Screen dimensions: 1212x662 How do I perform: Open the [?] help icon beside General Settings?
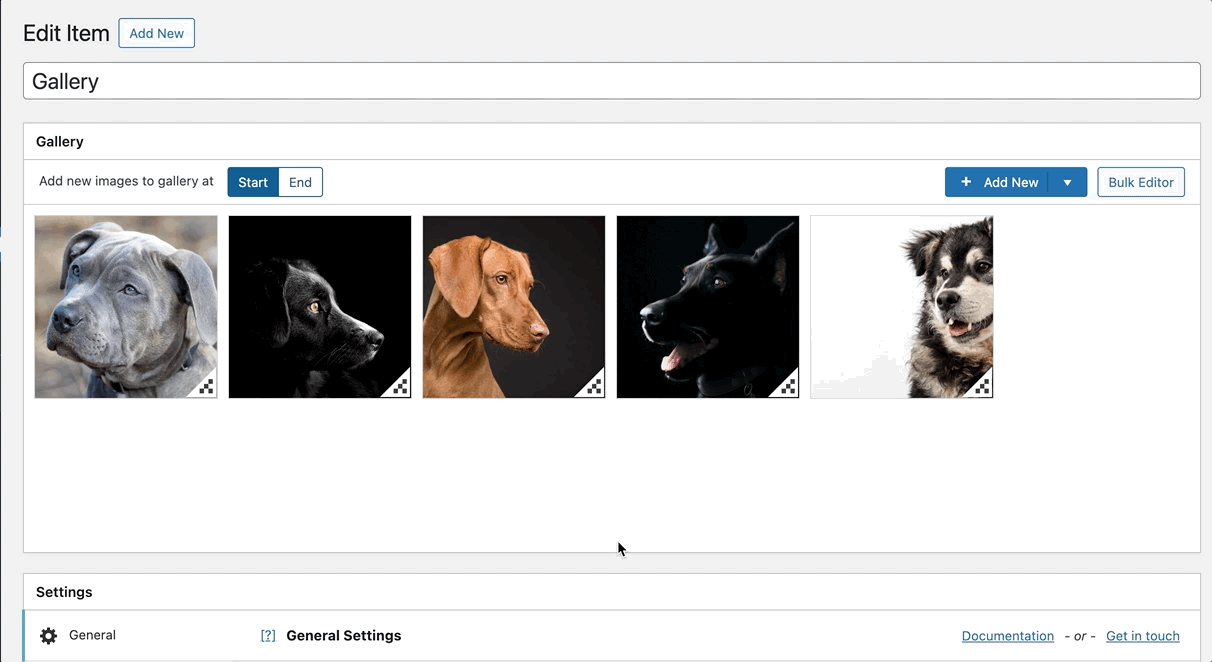(x=268, y=636)
